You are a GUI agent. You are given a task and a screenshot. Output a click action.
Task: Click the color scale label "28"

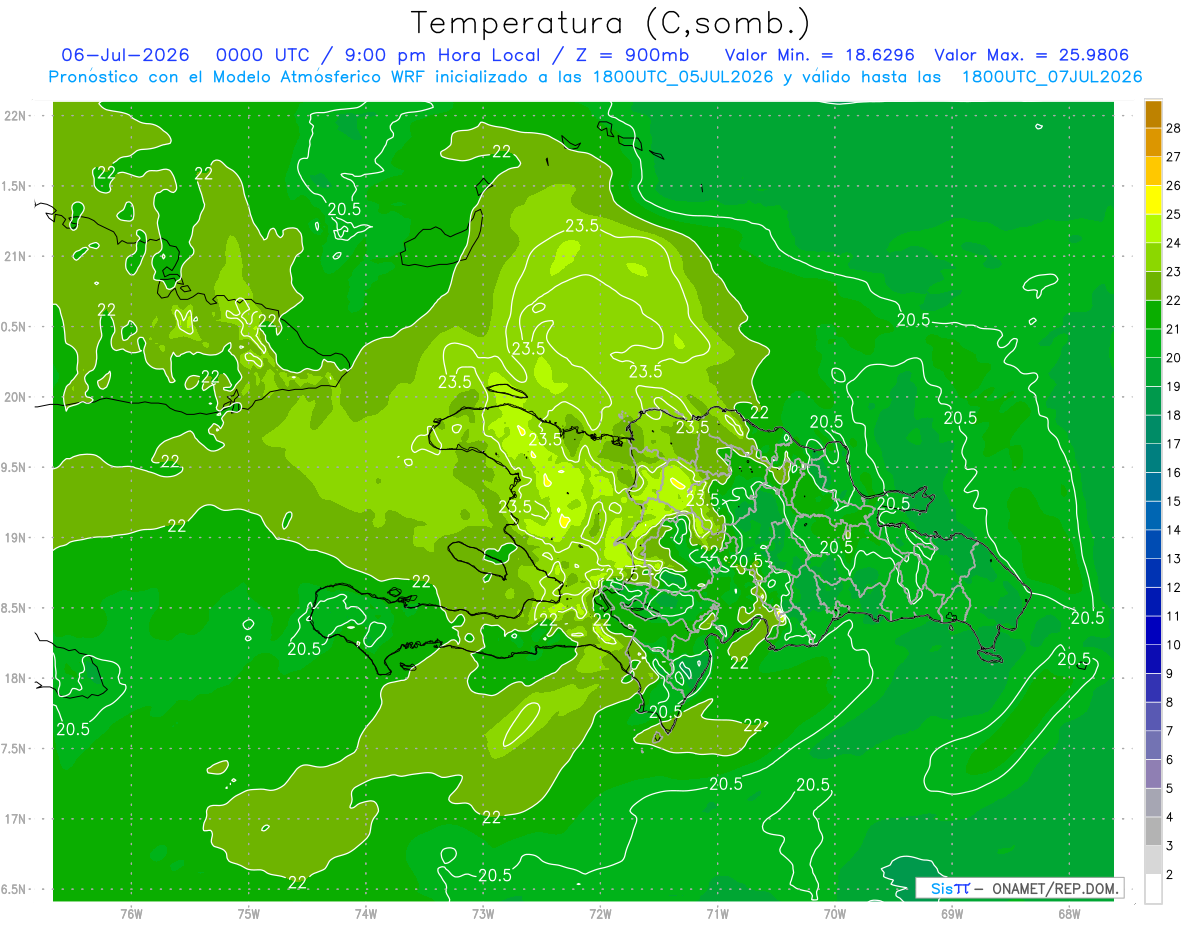[x=1173, y=128]
